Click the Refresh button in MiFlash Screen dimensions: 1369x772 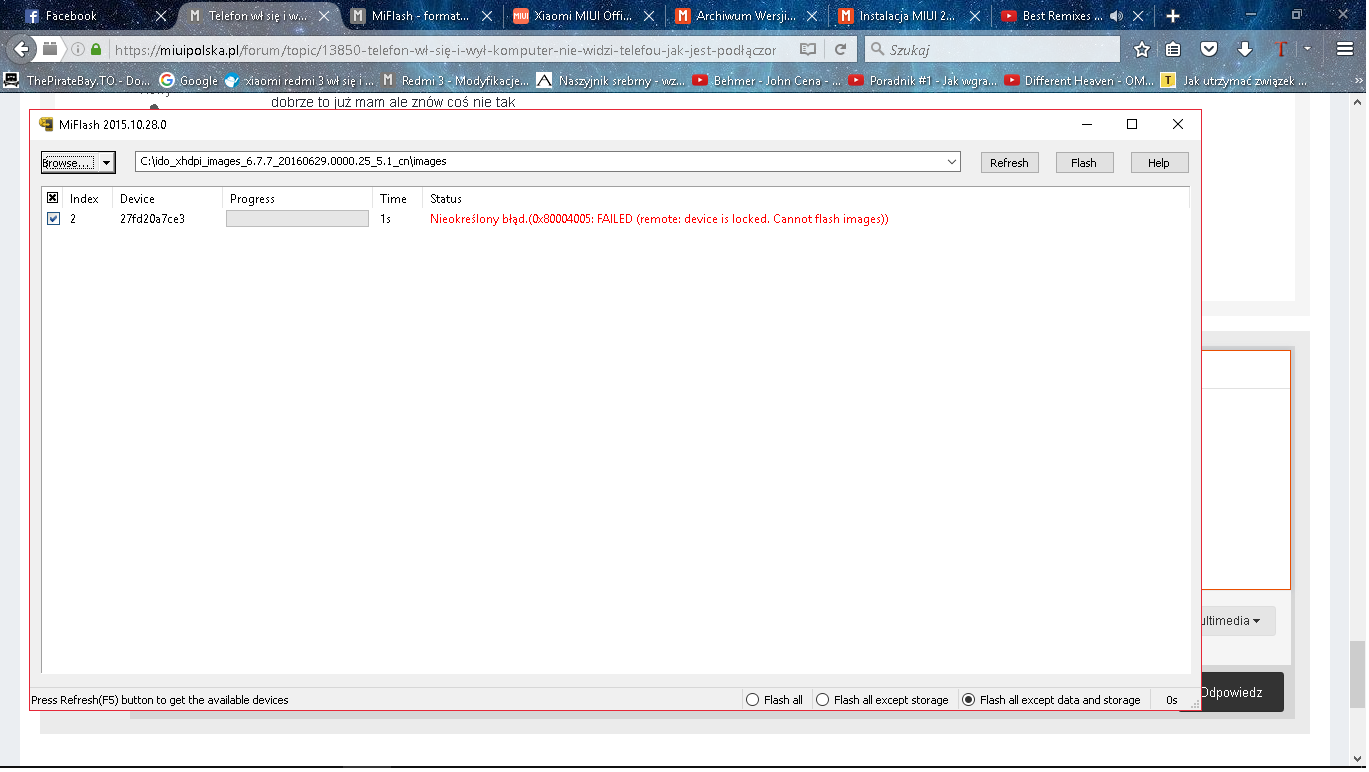point(1009,163)
